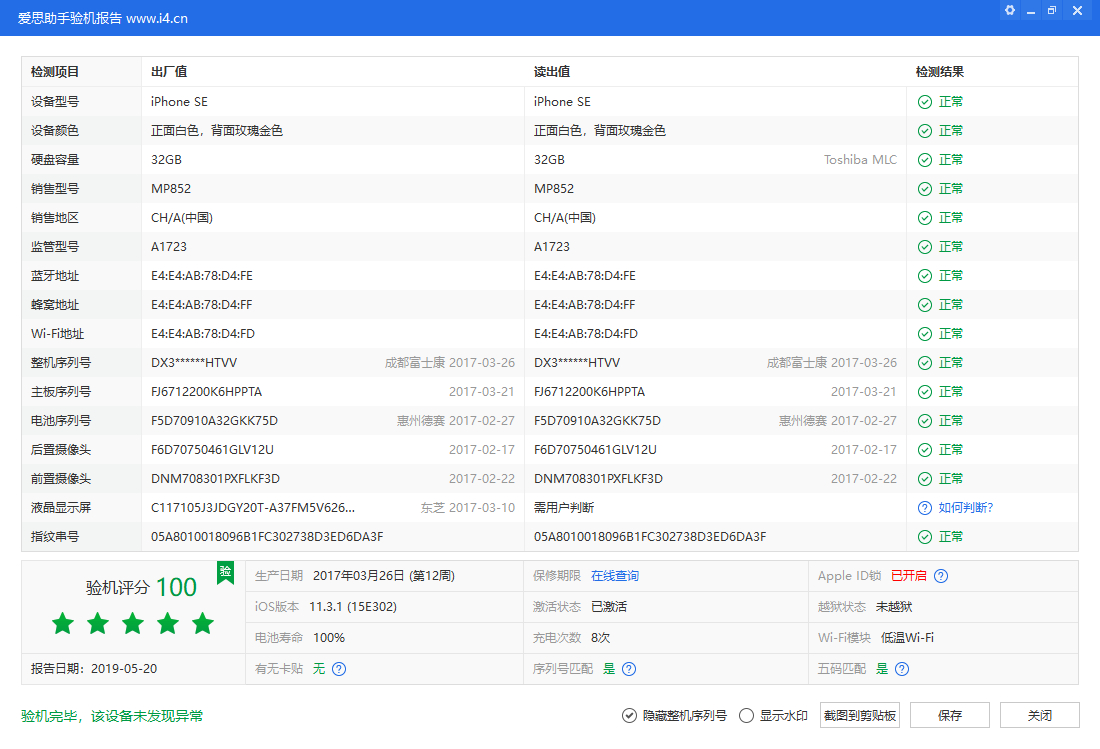Click factory Bluetooth address E4:E4:AB:78:D4:FE
Viewport: 1100px width, 749px height.
202,276
